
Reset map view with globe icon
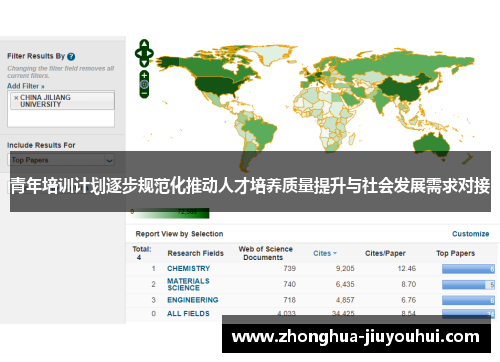(144, 84)
